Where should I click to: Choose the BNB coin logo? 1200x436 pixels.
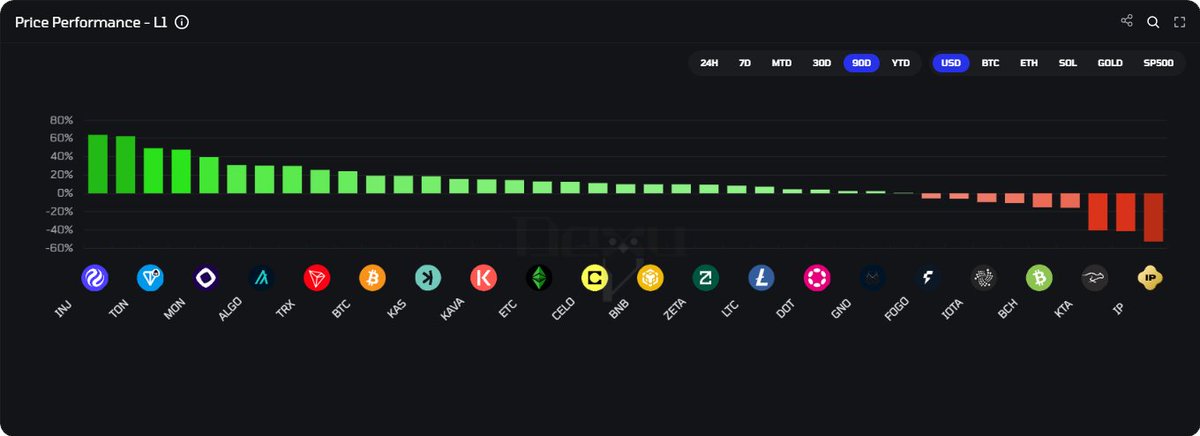pyautogui.click(x=651, y=278)
